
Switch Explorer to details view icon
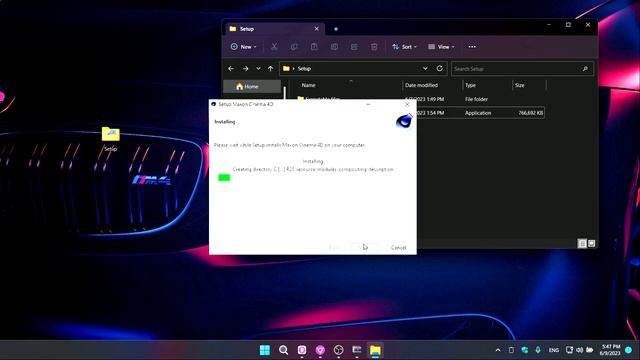pyautogui.click(x=582, y=243)
